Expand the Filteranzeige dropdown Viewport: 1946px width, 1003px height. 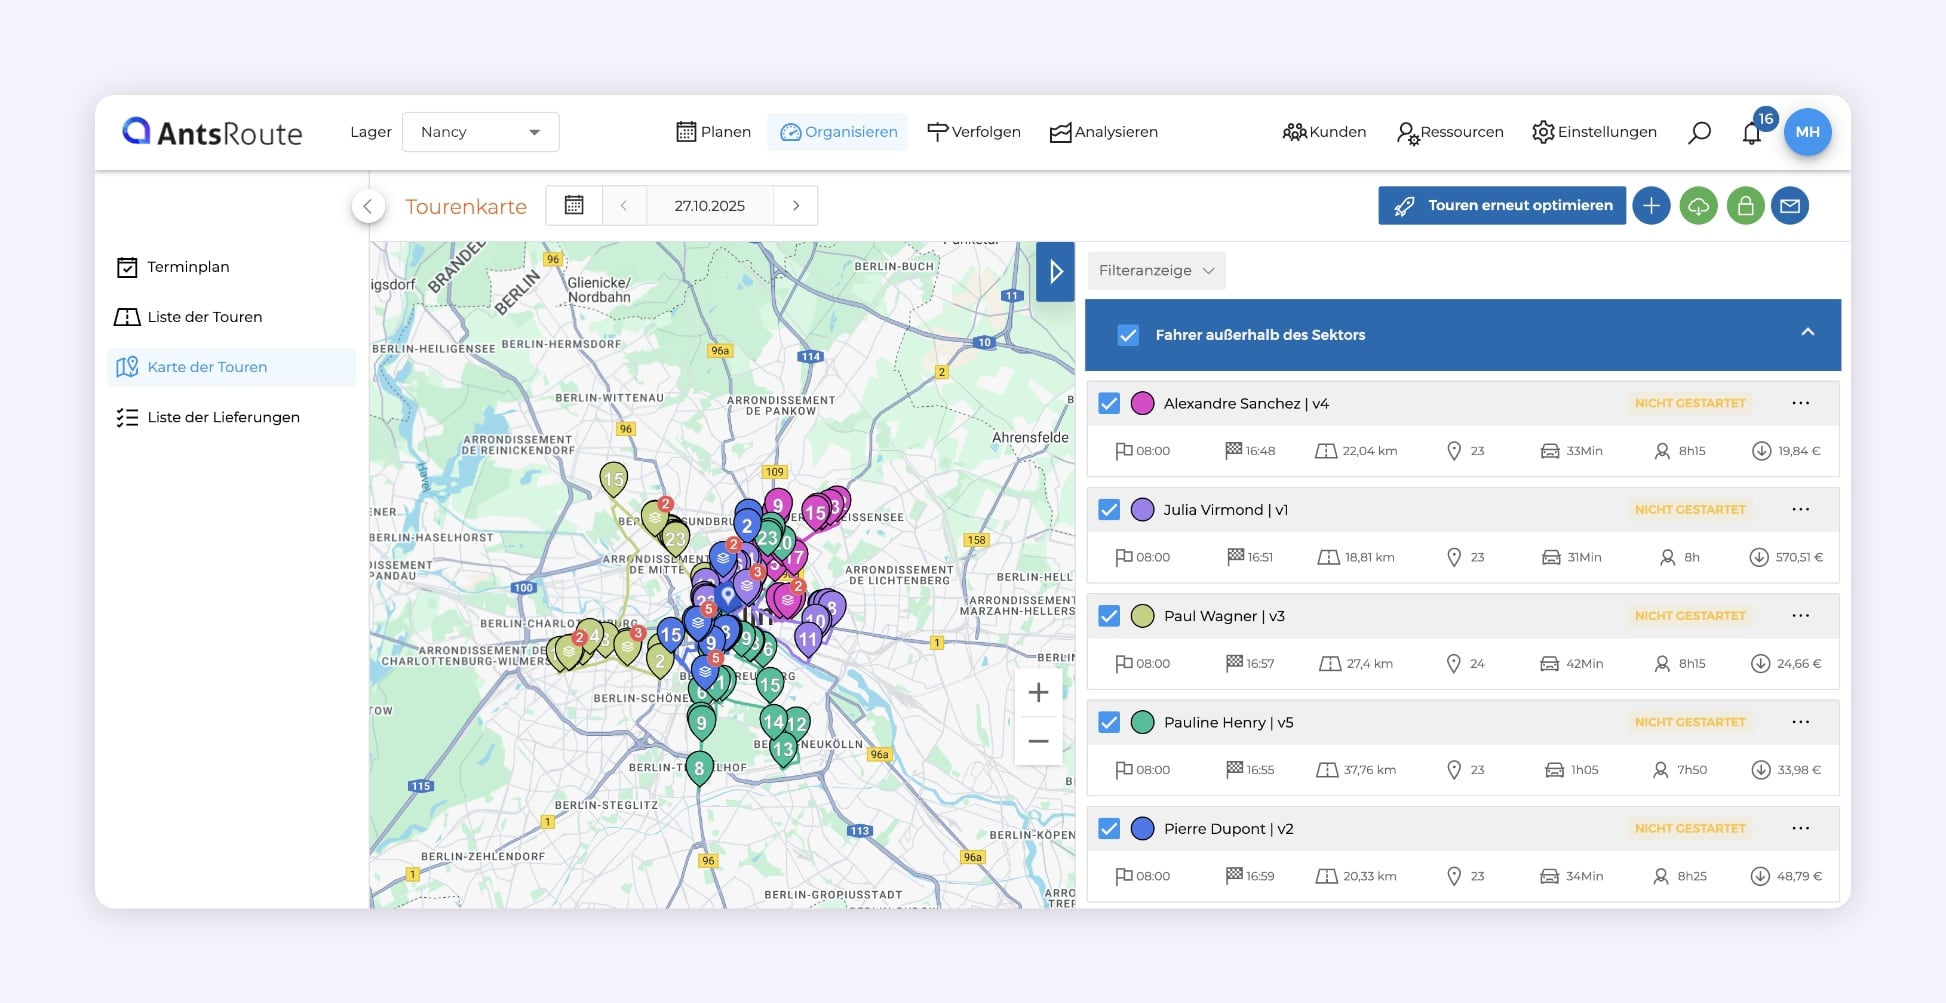tap(1156, 271)
